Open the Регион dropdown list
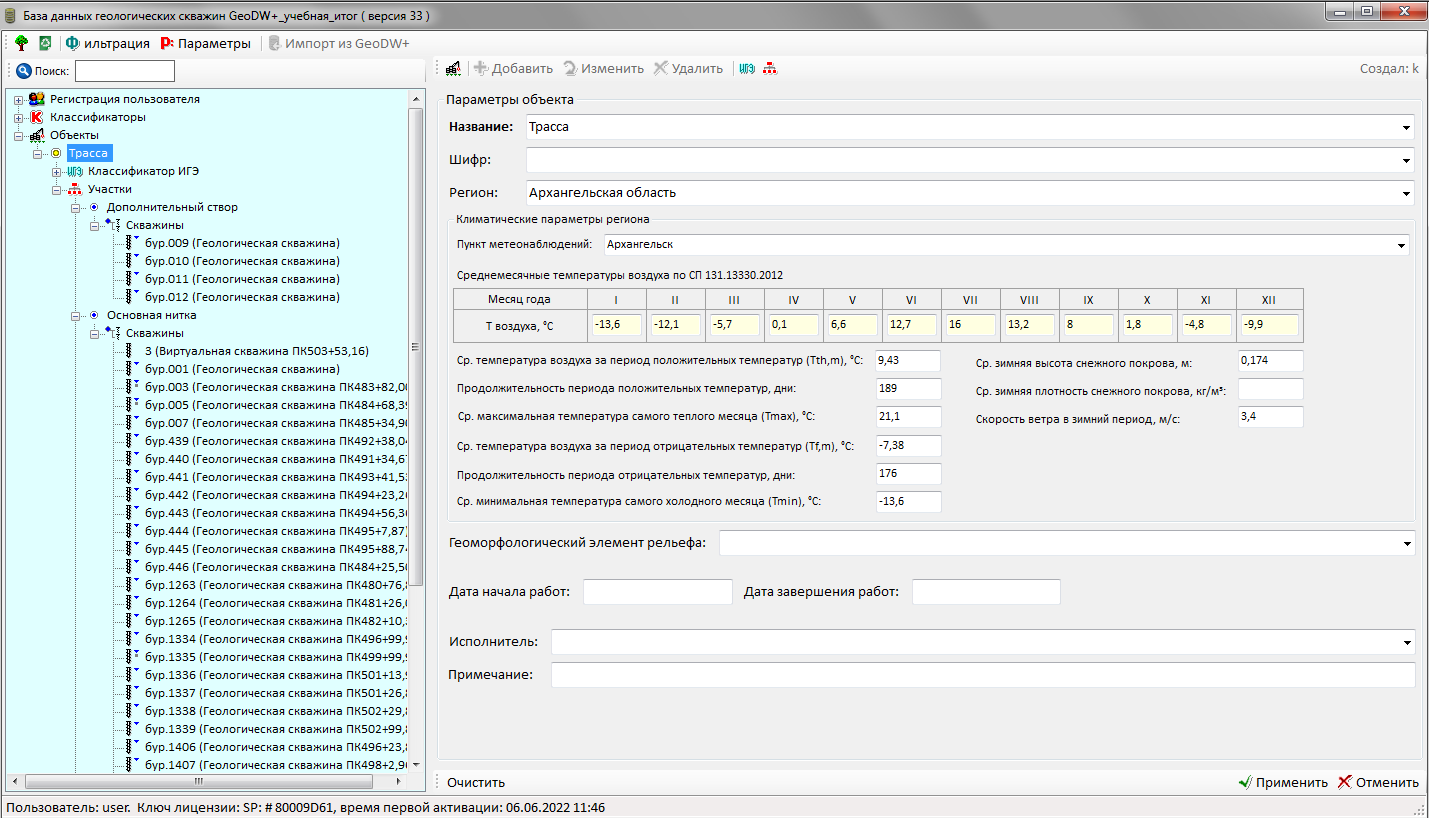This screenshot has width=1429, height=818. click(1406, 193)
